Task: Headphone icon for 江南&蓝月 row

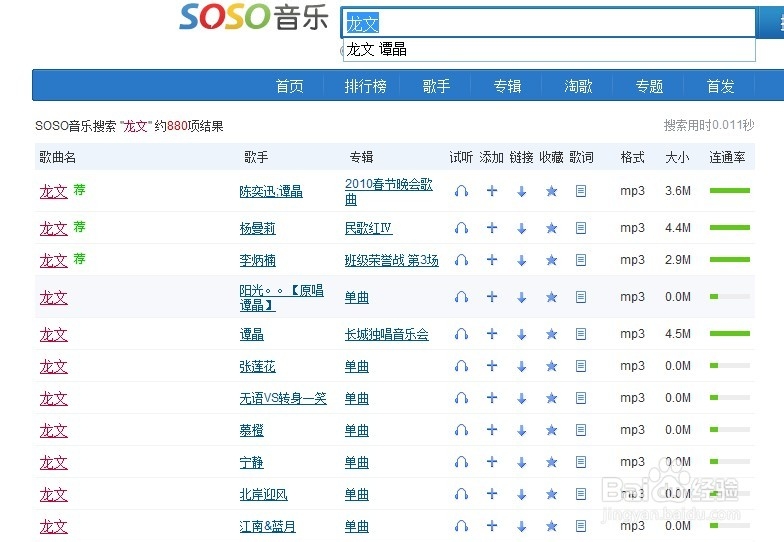Action: (x=462, y=526)
